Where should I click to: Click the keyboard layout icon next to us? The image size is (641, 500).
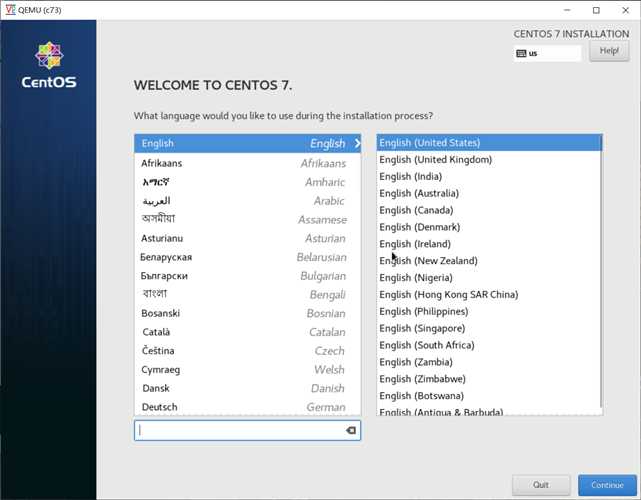click(521, 54)
